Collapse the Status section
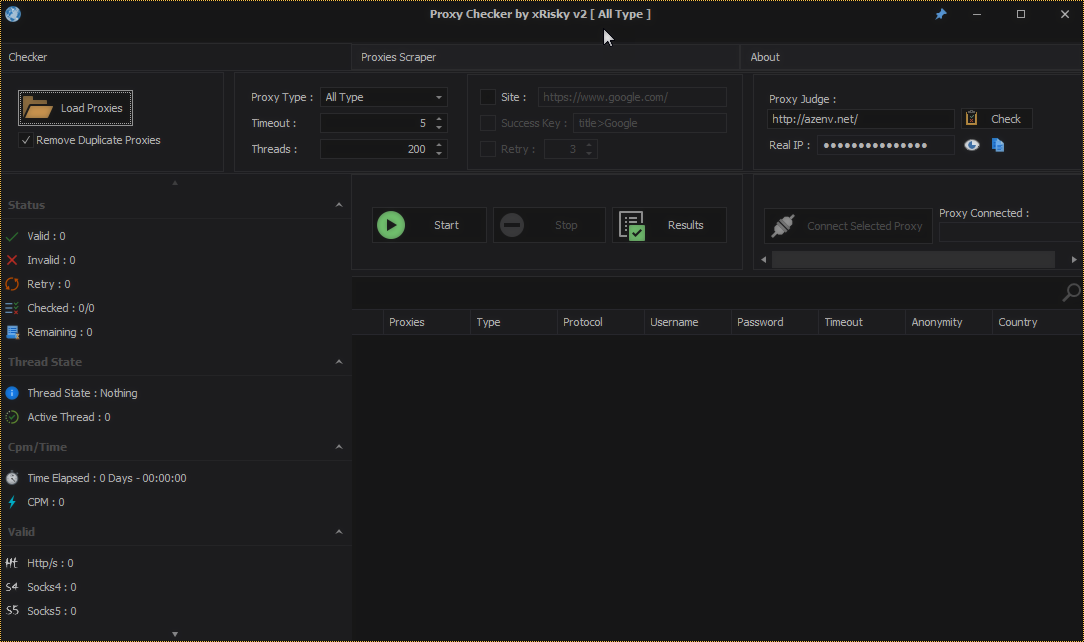1084x642 pixels. click(339, 205)
